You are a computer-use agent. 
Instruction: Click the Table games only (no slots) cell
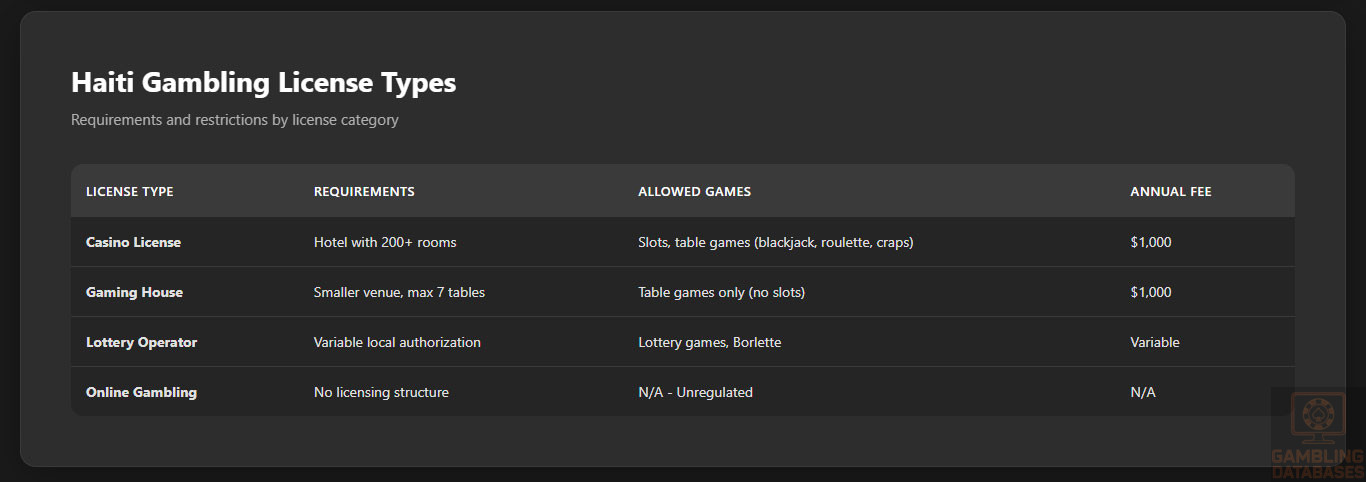[x=721, y=292]
